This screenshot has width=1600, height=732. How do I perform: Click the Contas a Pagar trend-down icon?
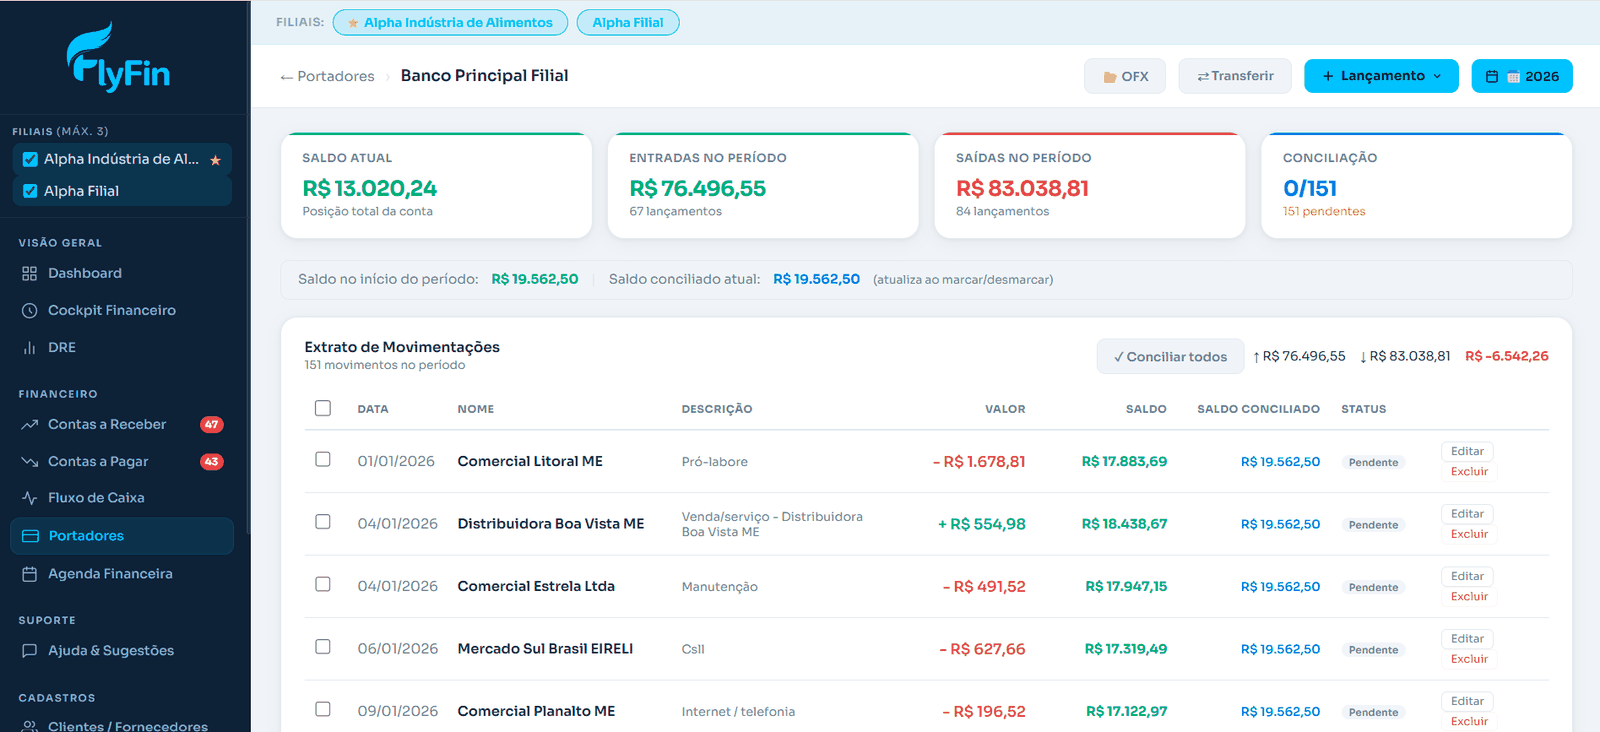(29, 461)
